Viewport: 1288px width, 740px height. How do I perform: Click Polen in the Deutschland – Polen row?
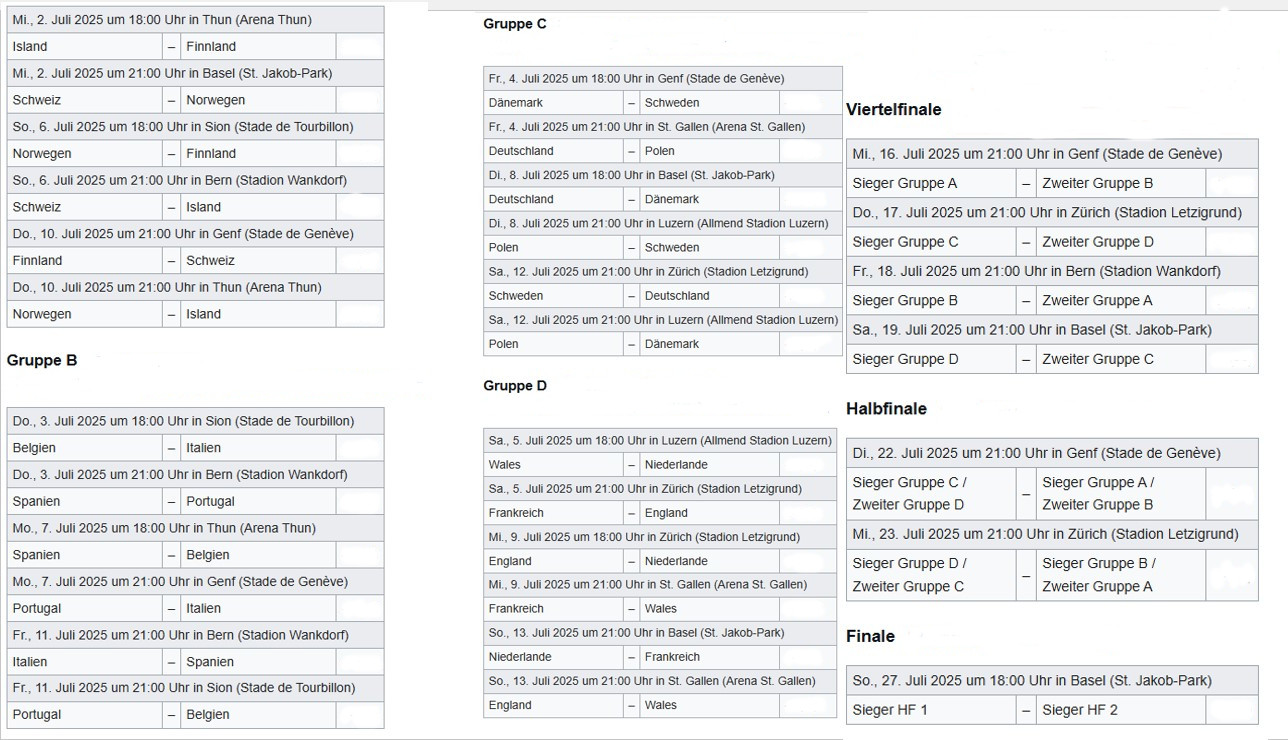point(660,151)
